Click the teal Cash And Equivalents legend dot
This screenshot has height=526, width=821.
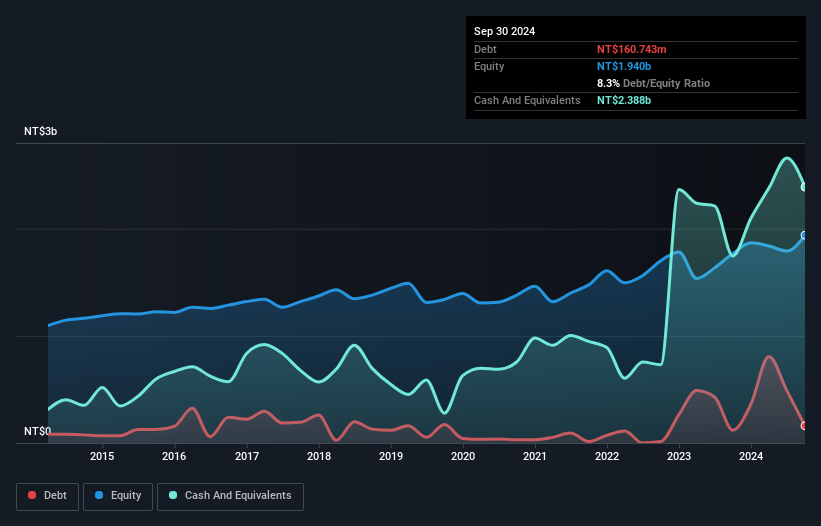[x=174, y=496]
